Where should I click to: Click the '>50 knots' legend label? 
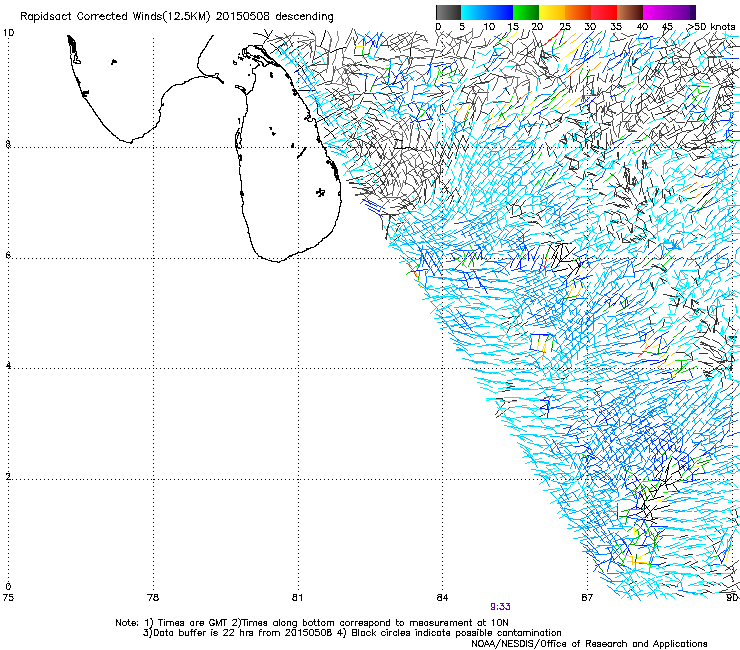[x=711, y=27]
